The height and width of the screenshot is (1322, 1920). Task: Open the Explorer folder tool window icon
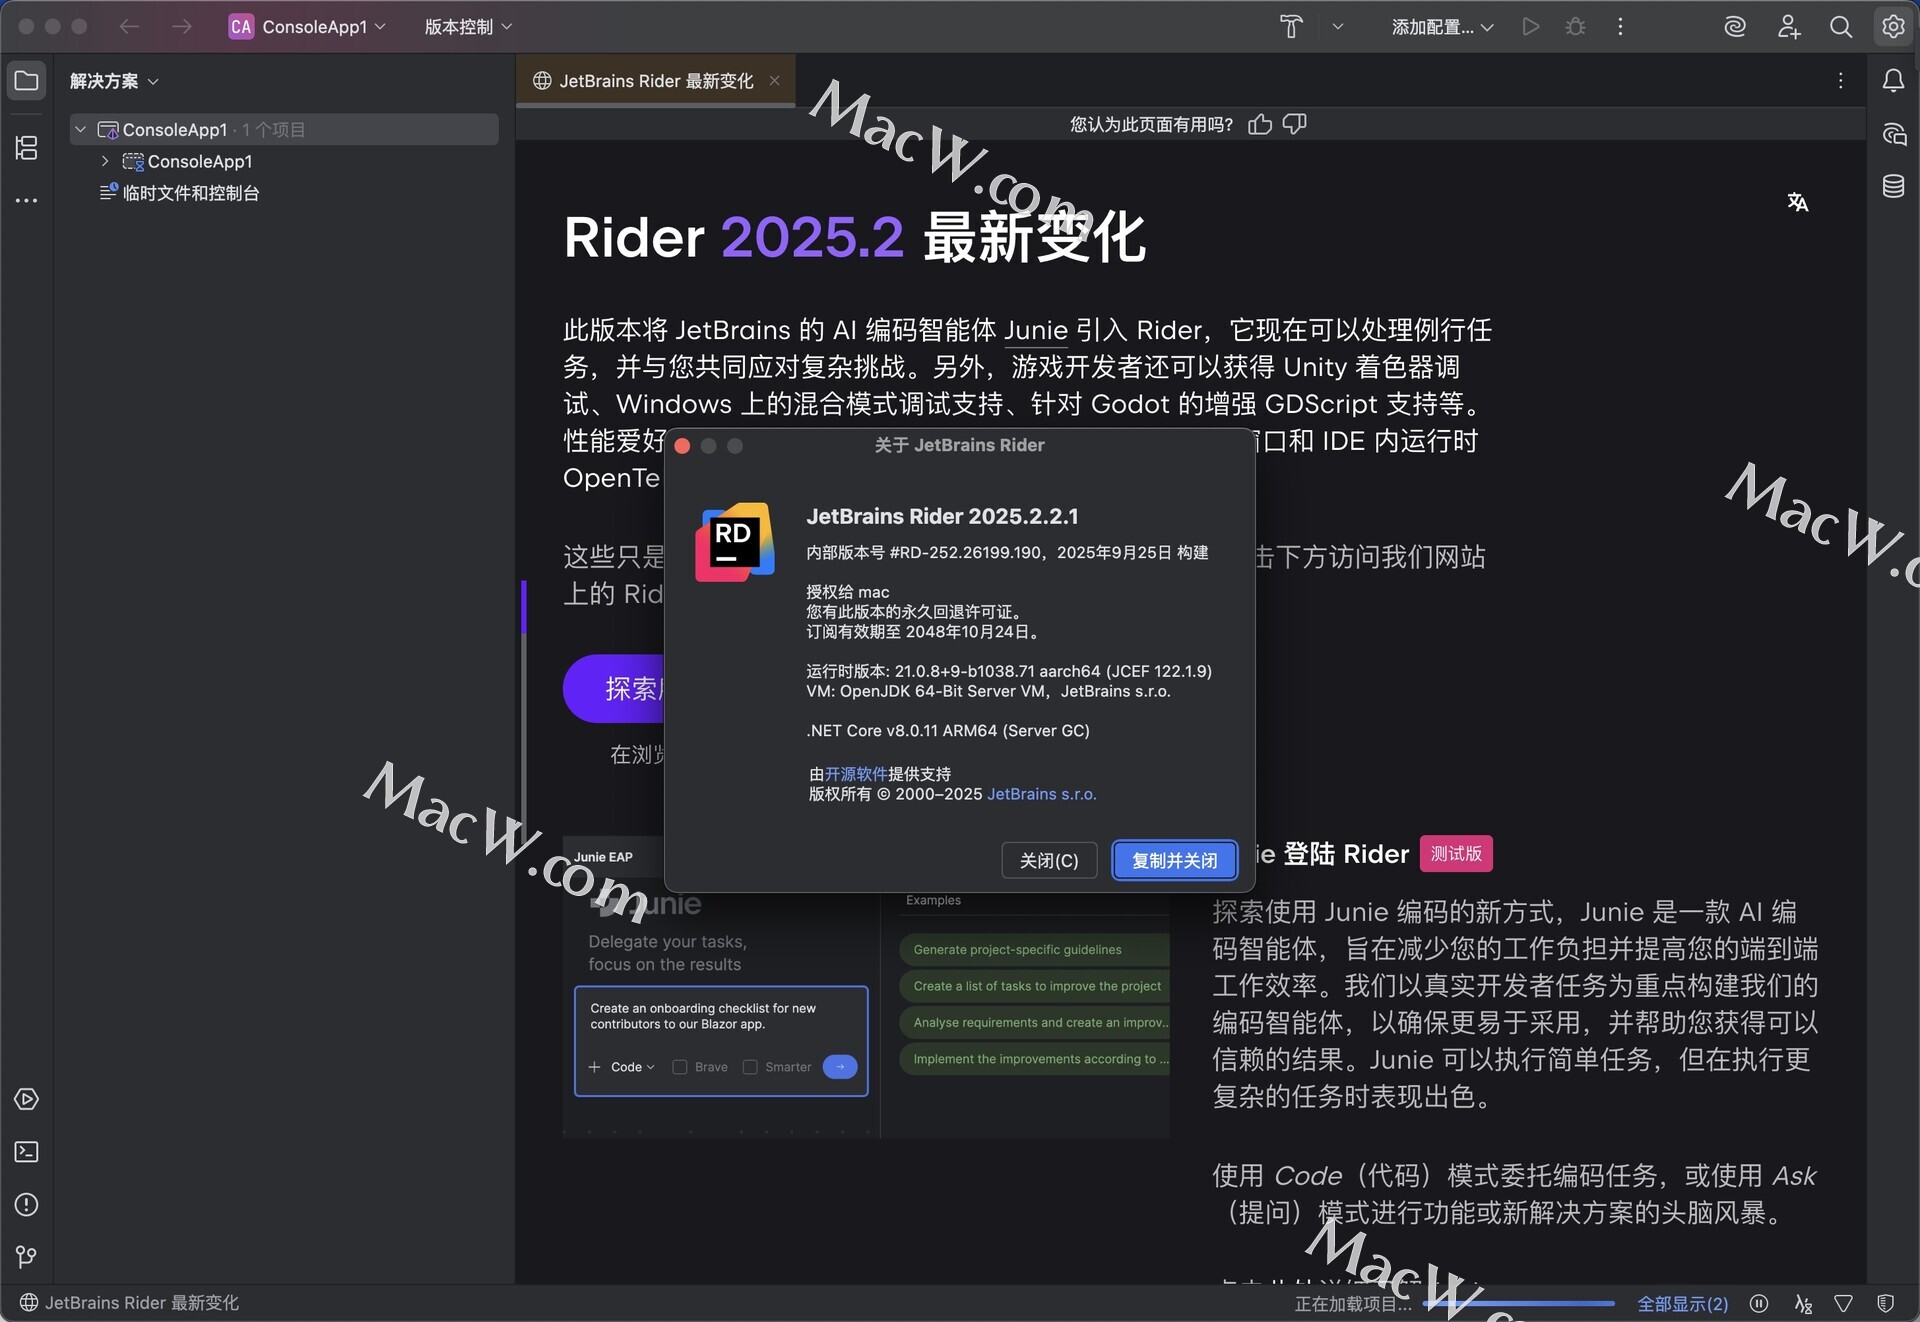(27, 81)
